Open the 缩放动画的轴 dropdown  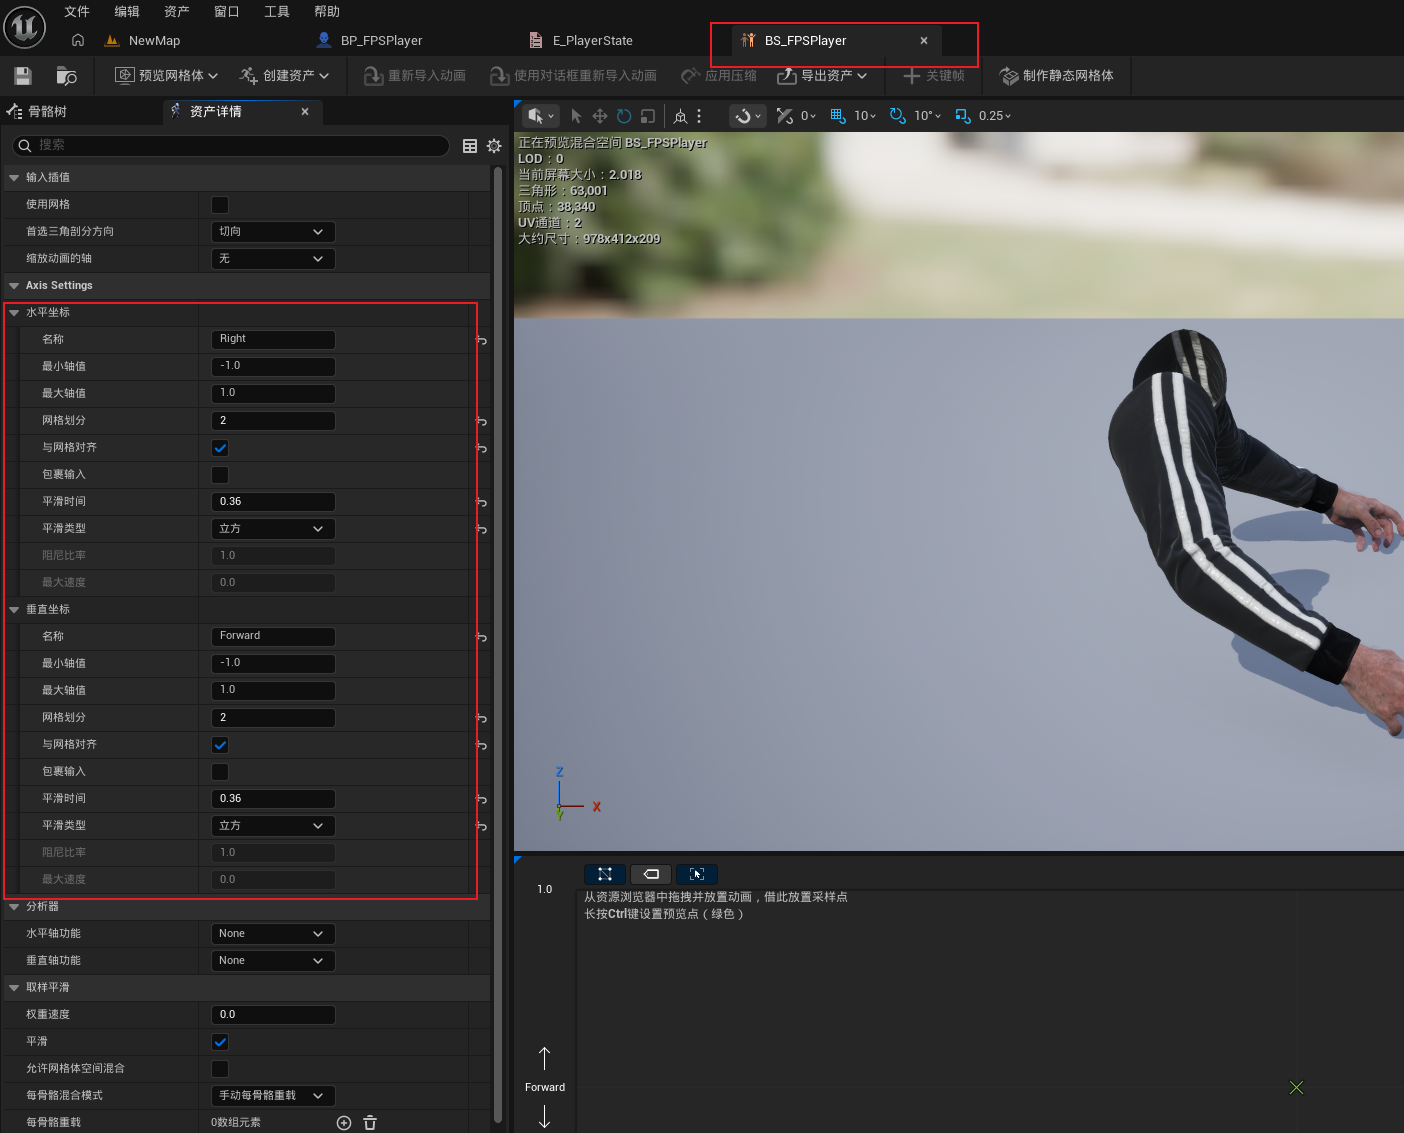click(x=273, y=259)
